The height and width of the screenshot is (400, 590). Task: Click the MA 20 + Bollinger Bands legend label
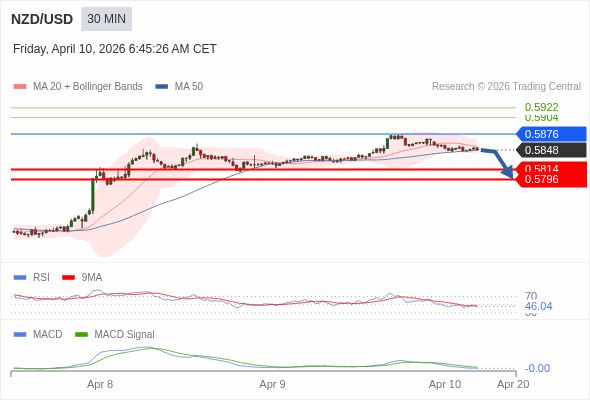tap(88, 87)
